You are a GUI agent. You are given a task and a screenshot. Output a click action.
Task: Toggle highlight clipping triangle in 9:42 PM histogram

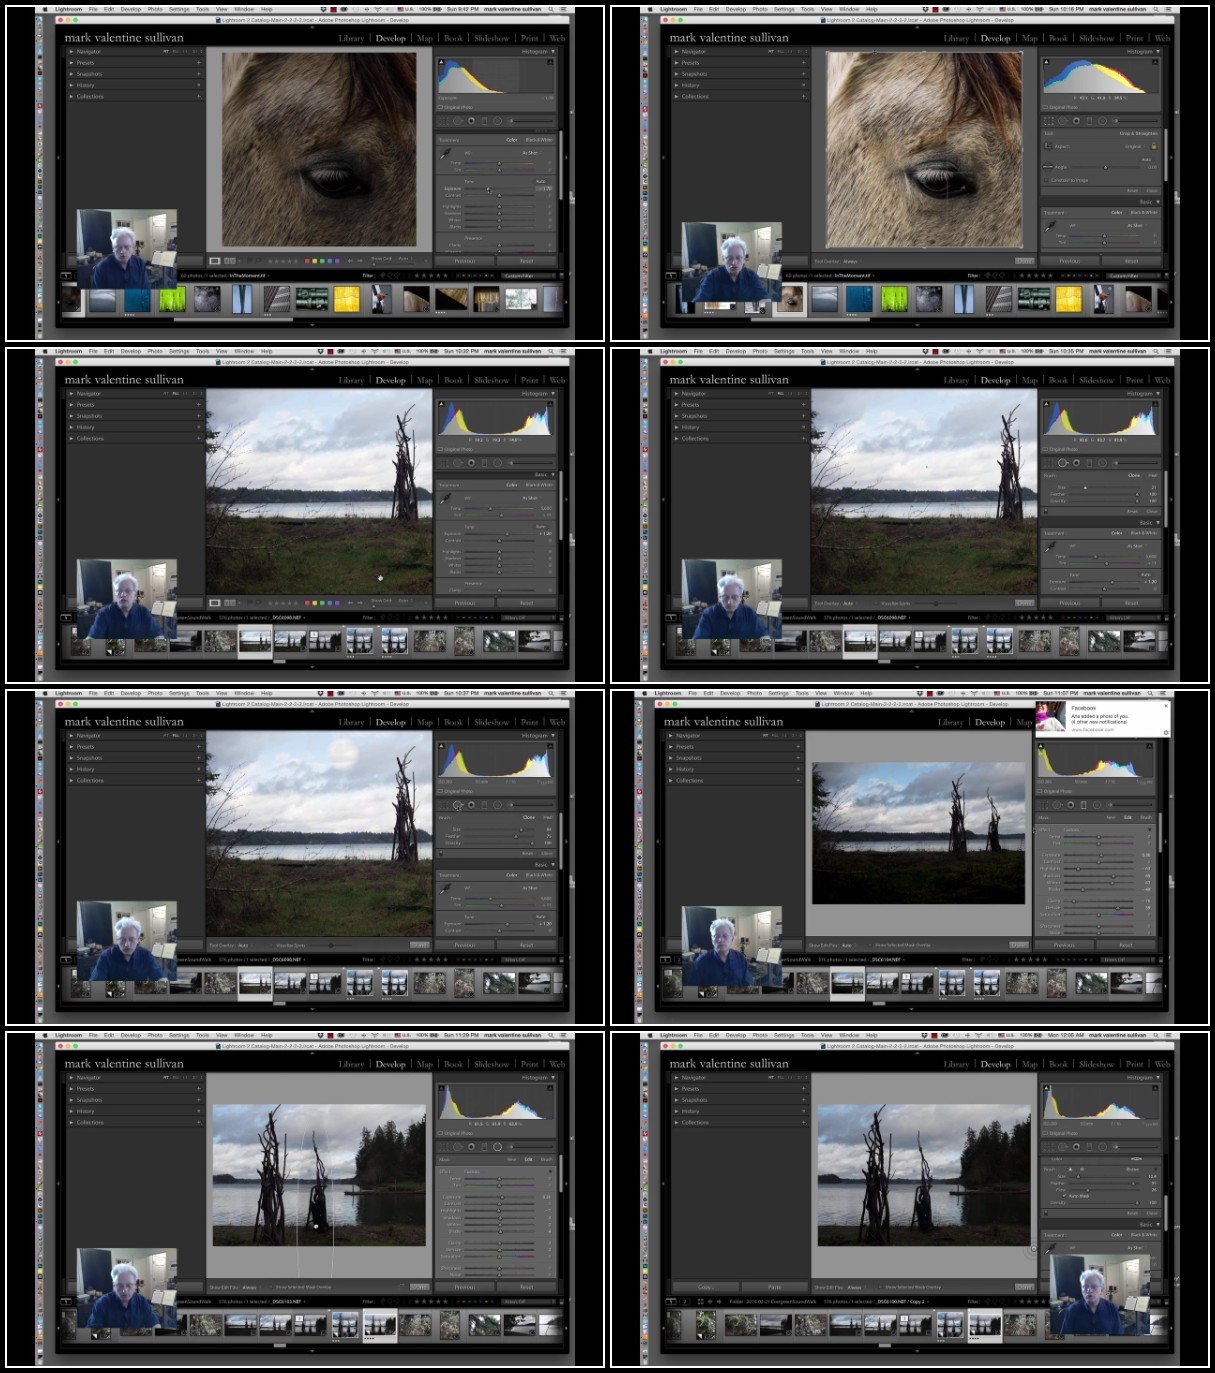(550, 62)
